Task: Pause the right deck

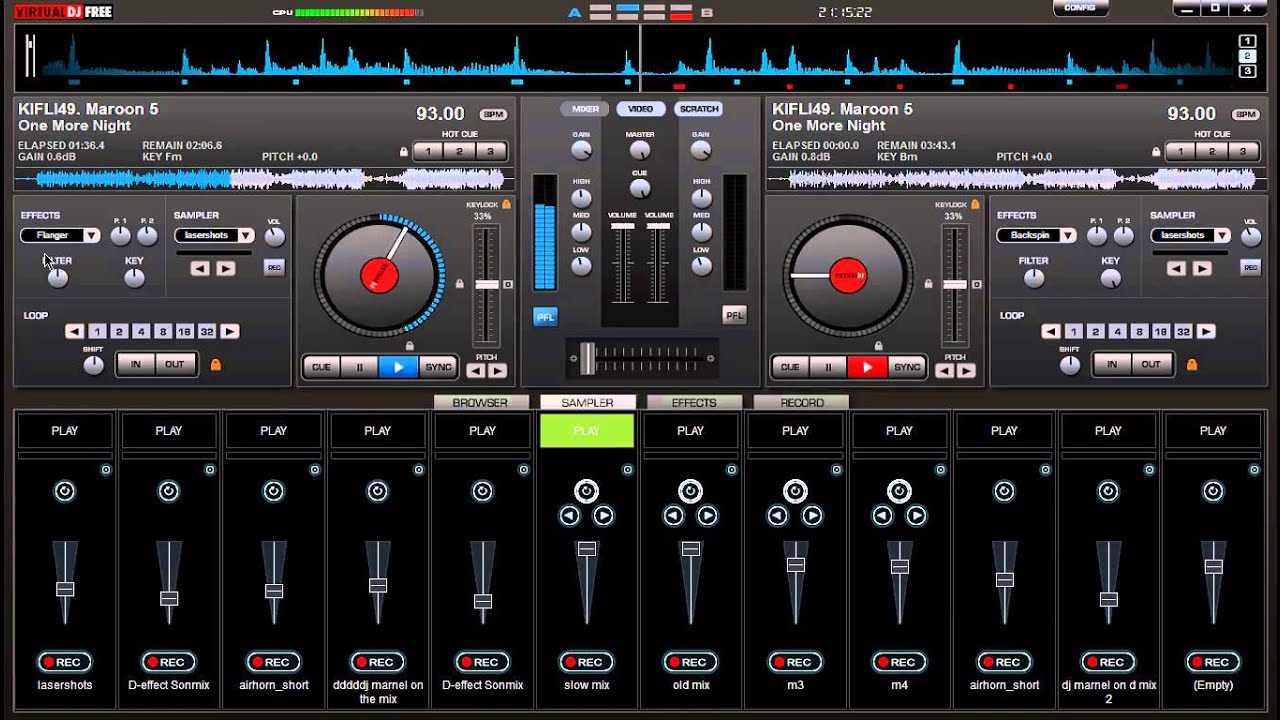Action: coord(828,367)
